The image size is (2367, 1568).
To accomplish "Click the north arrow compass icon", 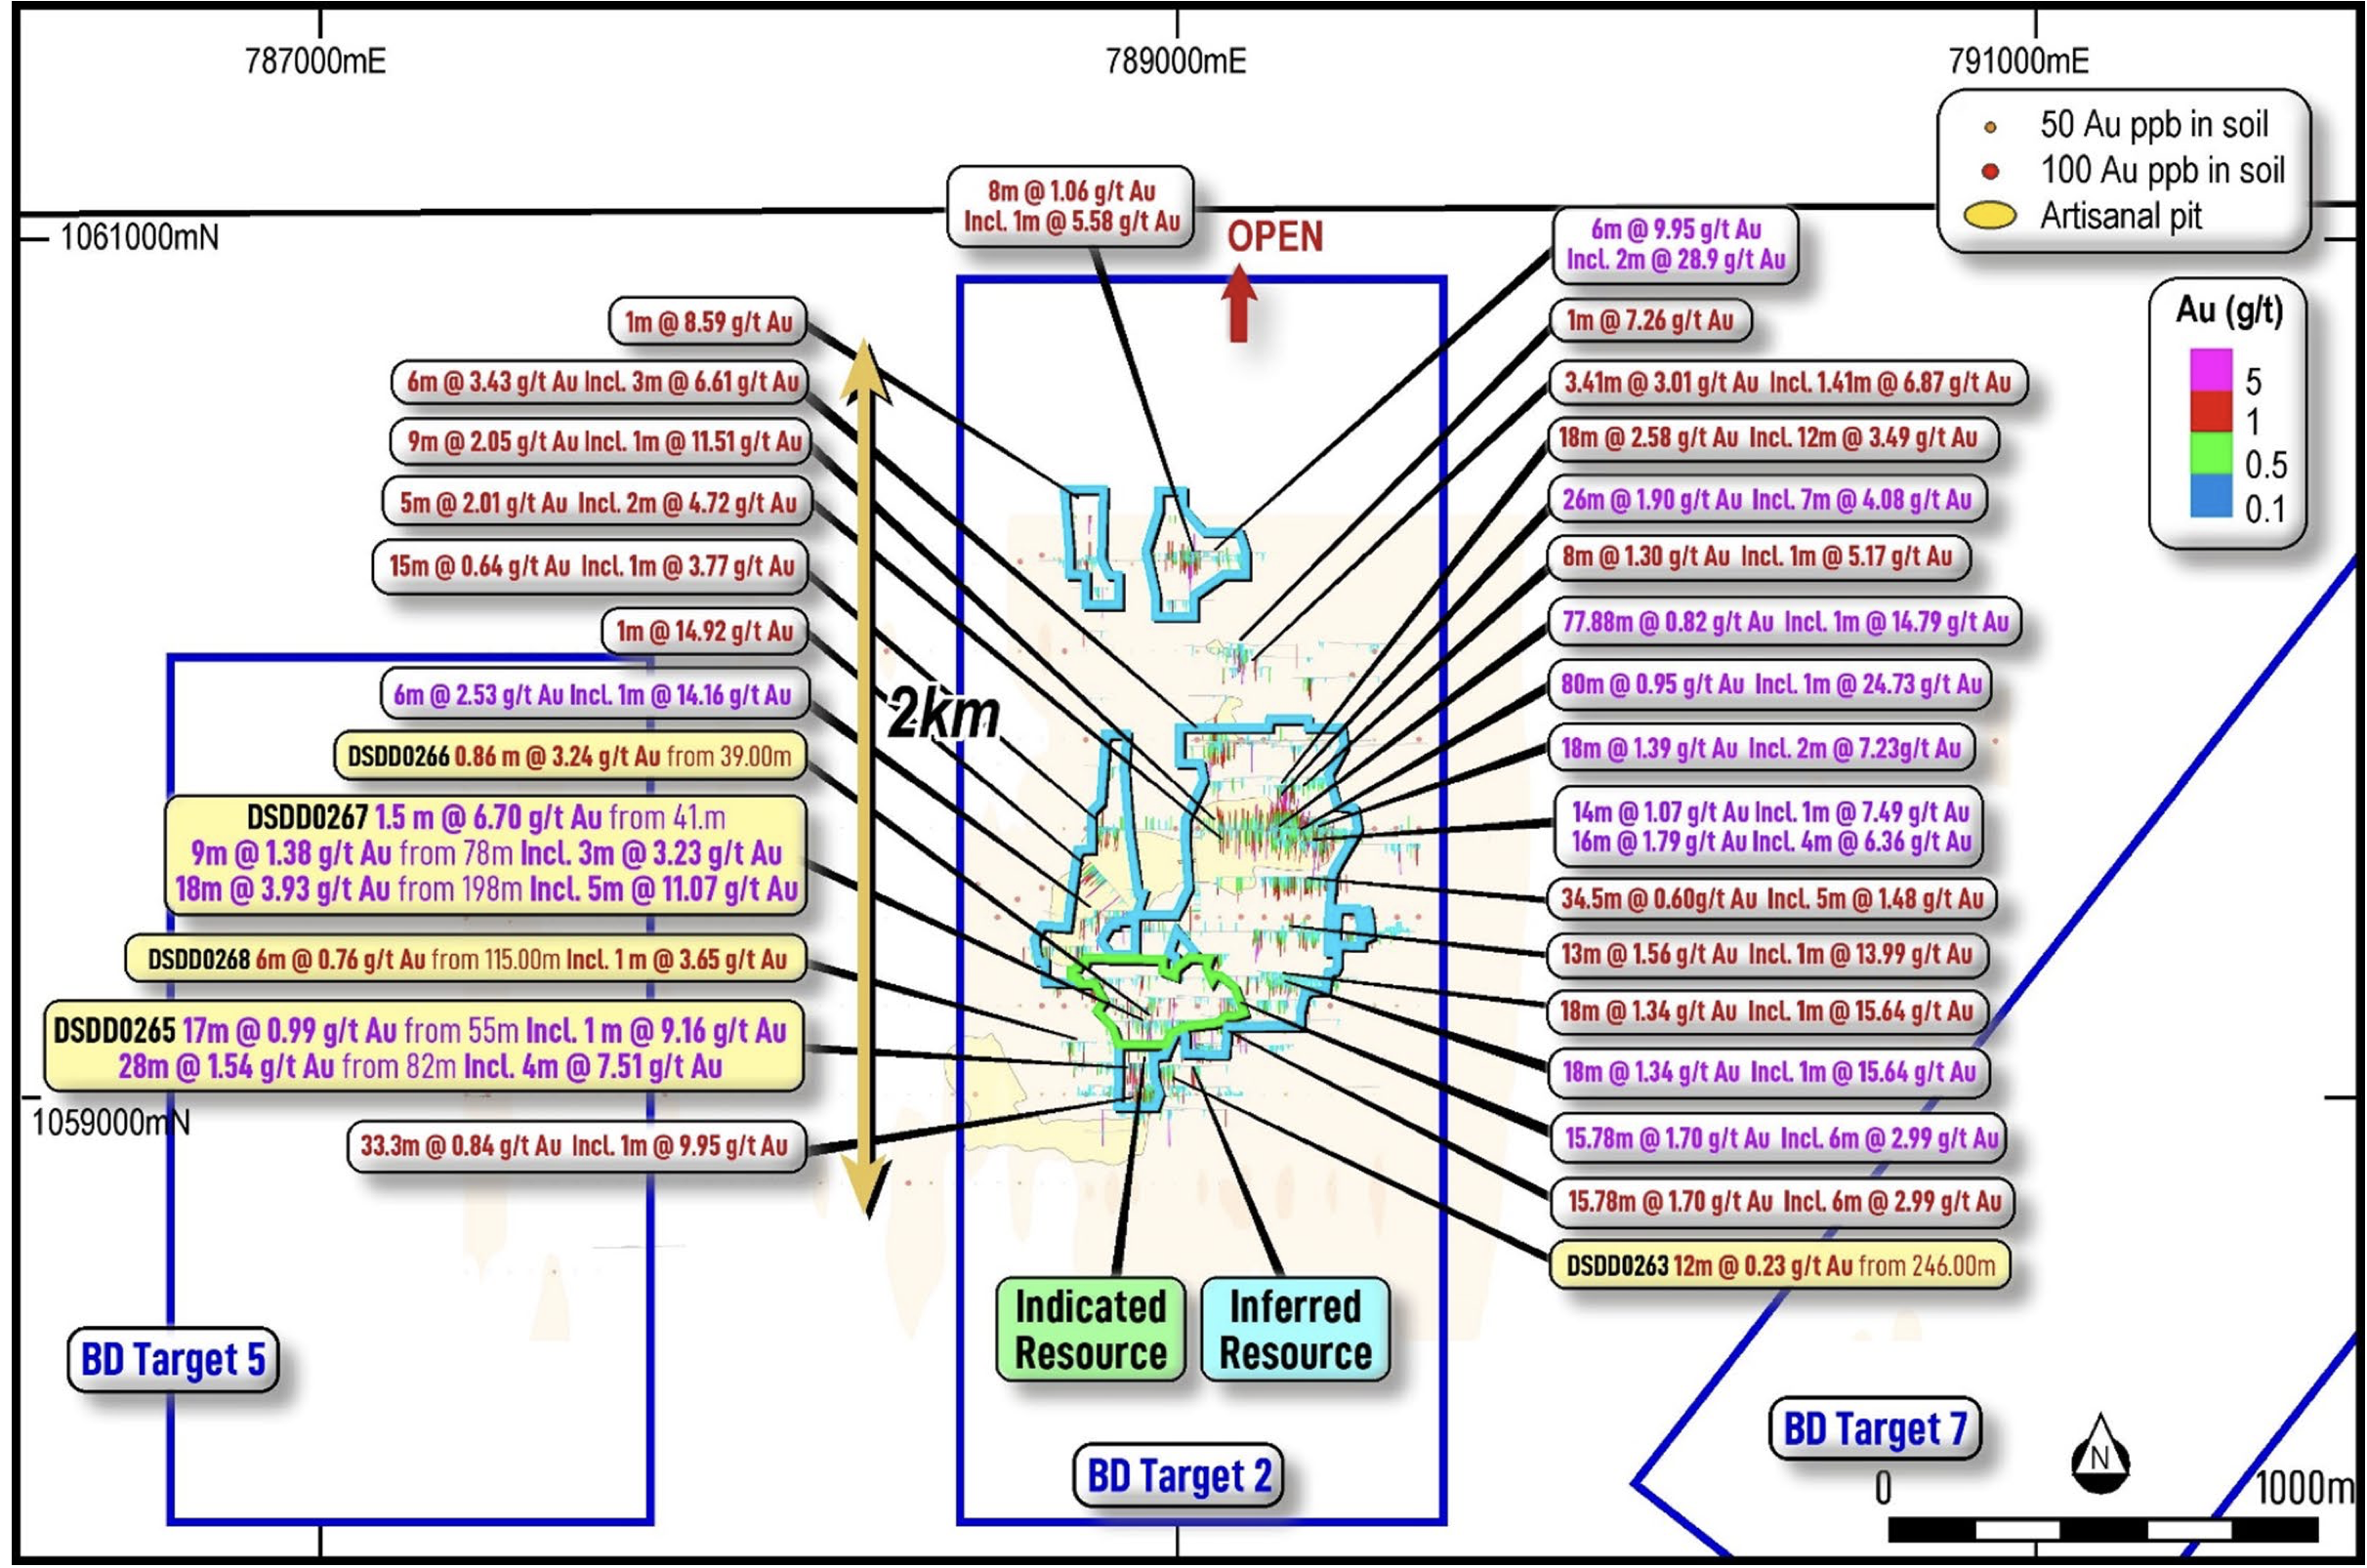I will [2100, 1456].
